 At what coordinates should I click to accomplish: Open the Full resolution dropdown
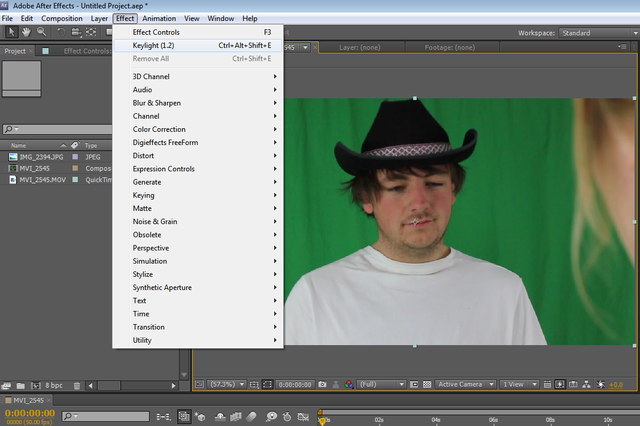(381, 384)
